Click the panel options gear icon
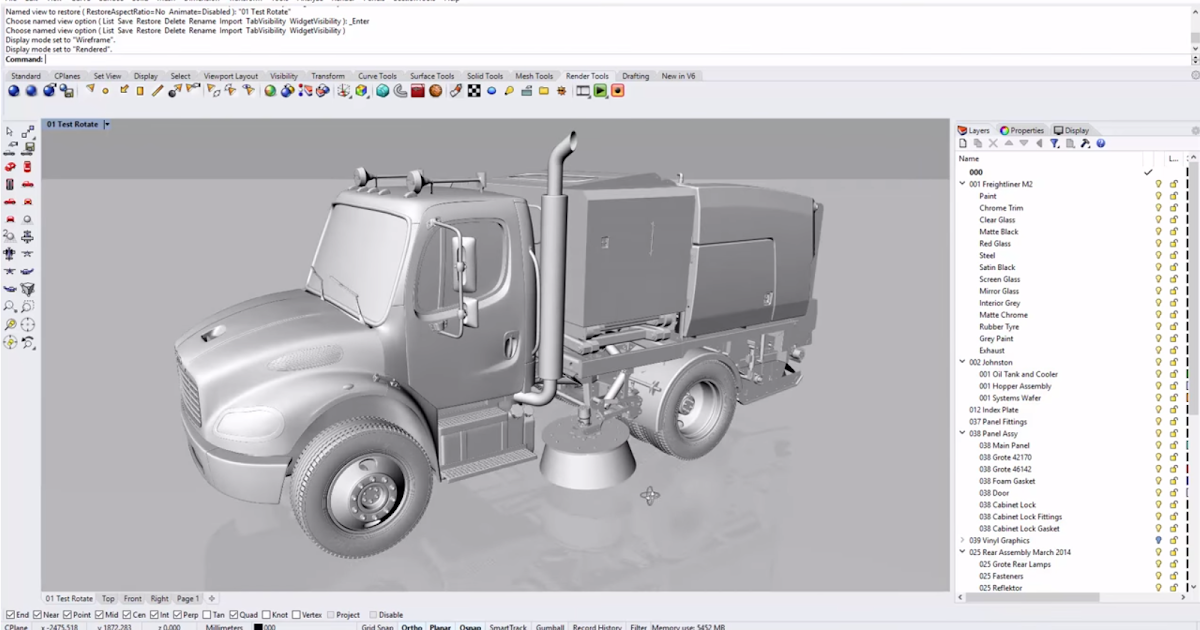 click(1193, 130)
